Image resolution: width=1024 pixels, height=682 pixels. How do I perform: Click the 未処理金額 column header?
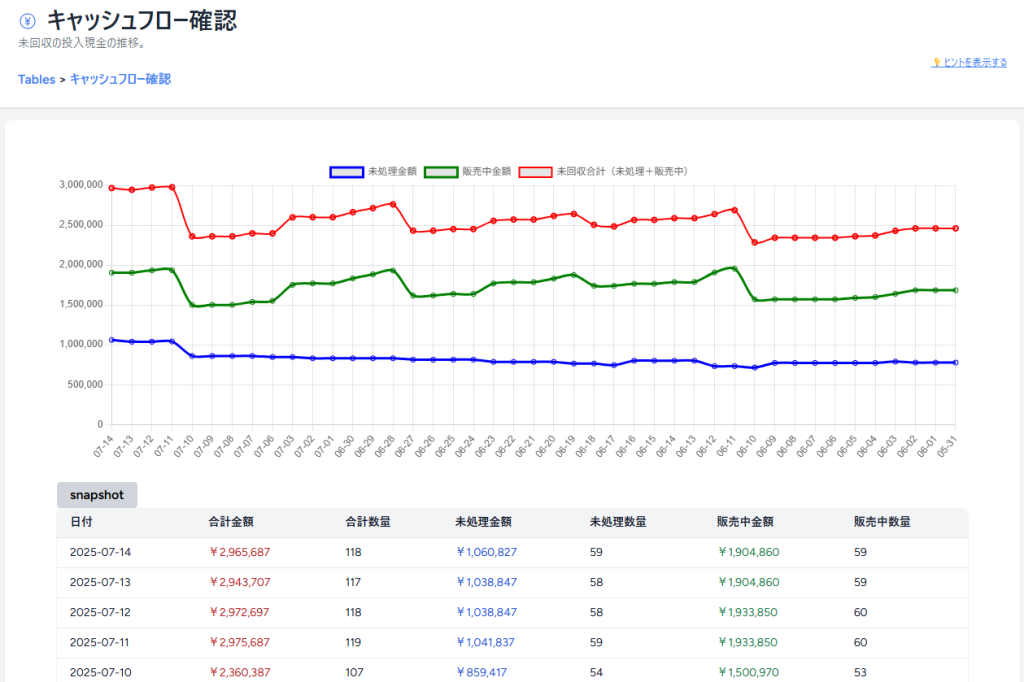click(483, 522)
